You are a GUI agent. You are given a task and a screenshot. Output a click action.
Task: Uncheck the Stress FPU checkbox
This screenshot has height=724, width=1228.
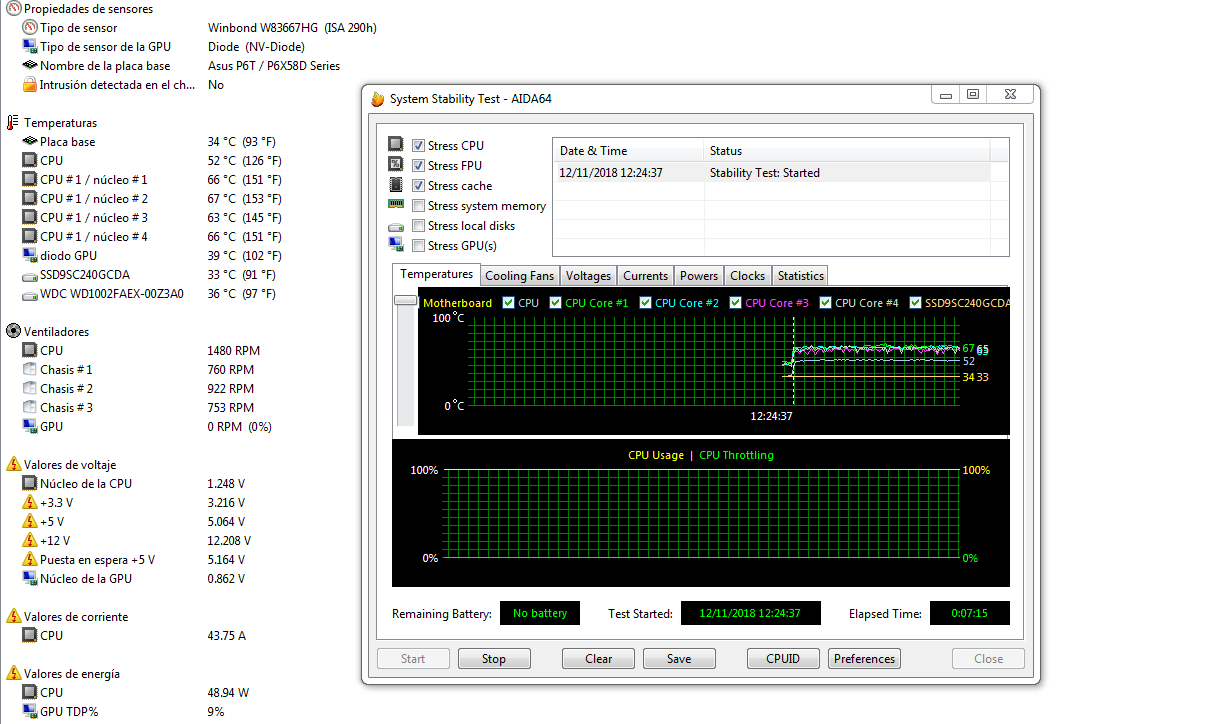click(x=418, y=166)
